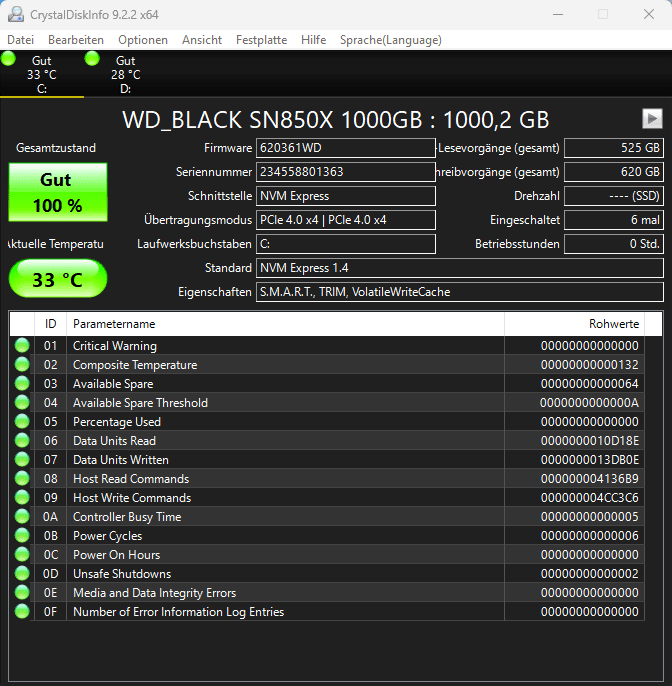The width and height of the screenshot is (672, 686).
Task: Click the green status icon for Host Read Commands
Action: (22, 479)
